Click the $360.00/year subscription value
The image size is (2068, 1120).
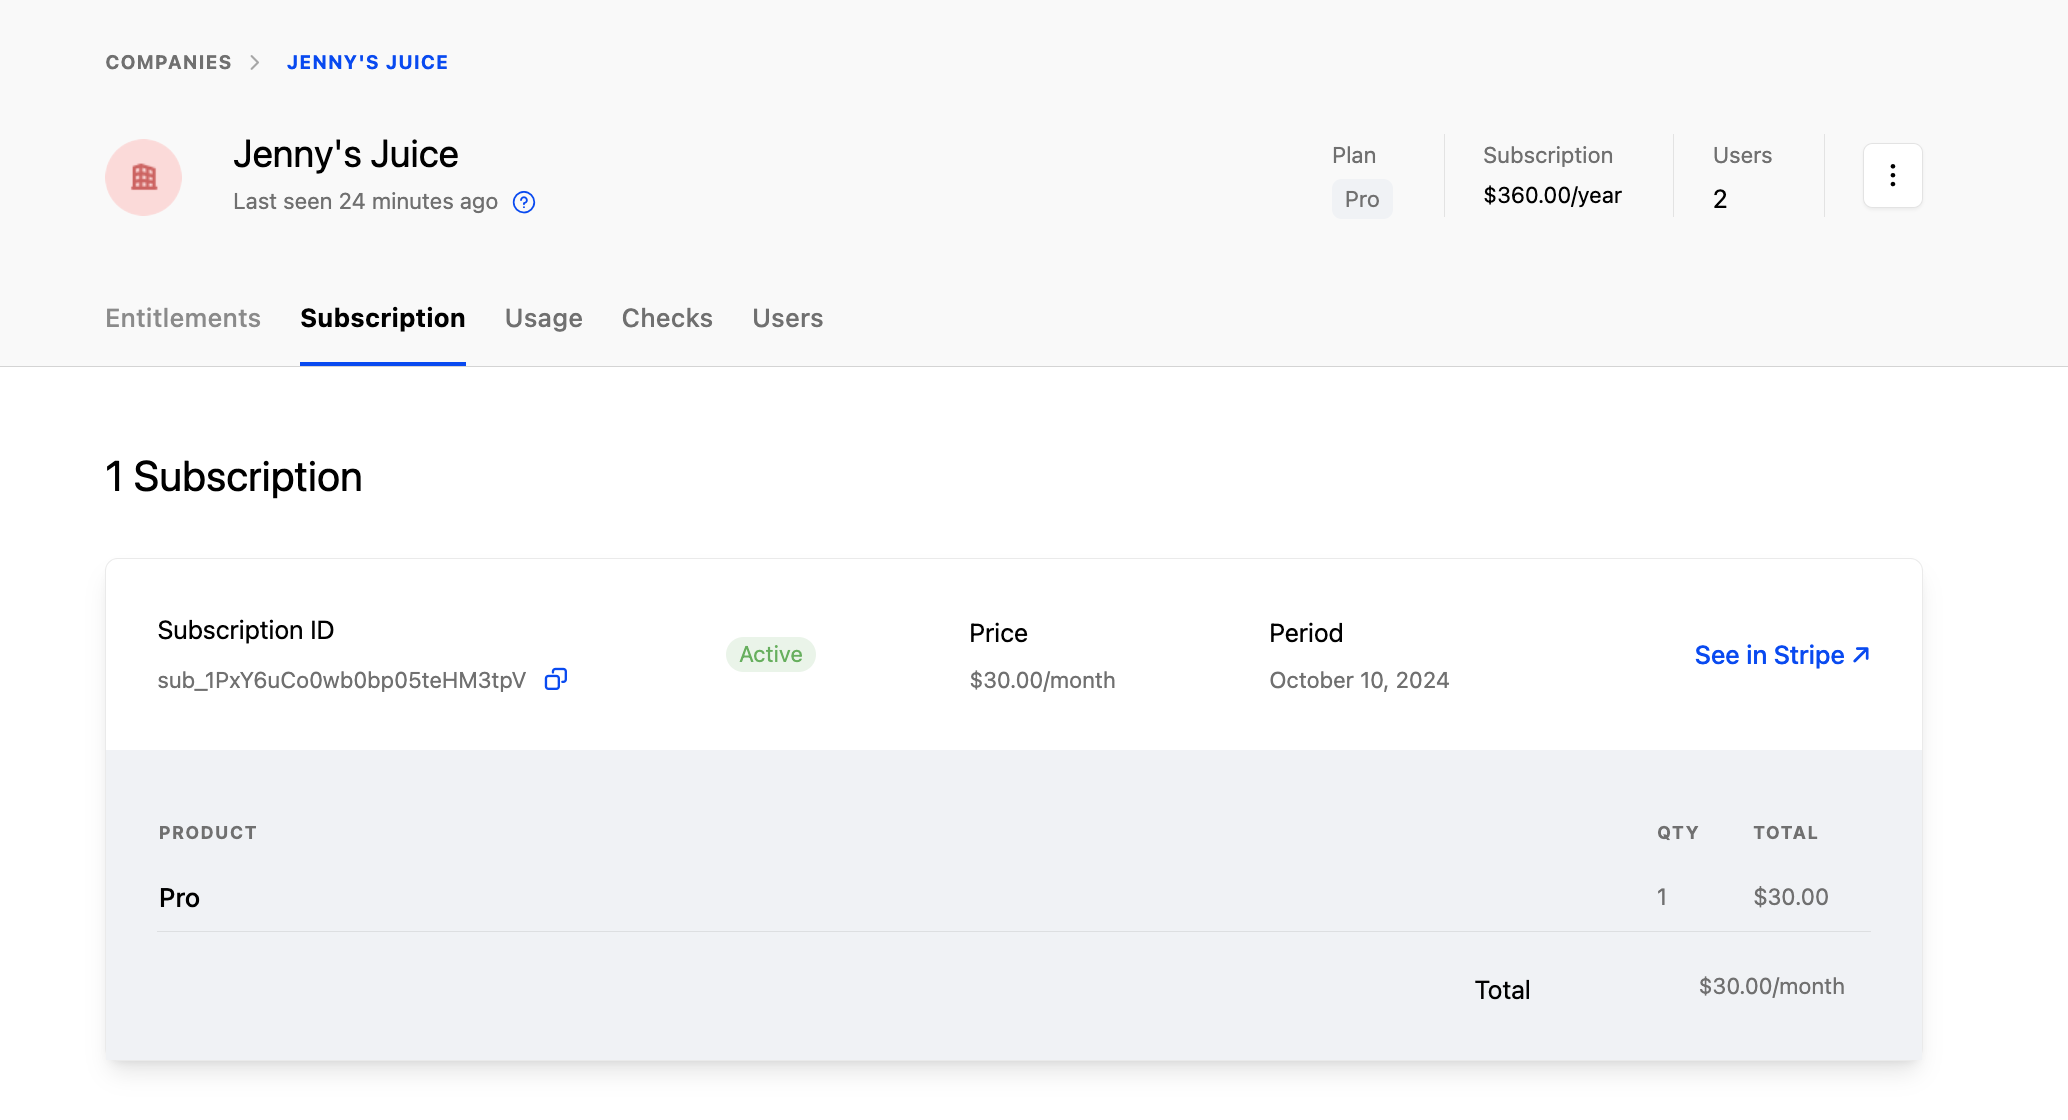(x=1552, y=195)
